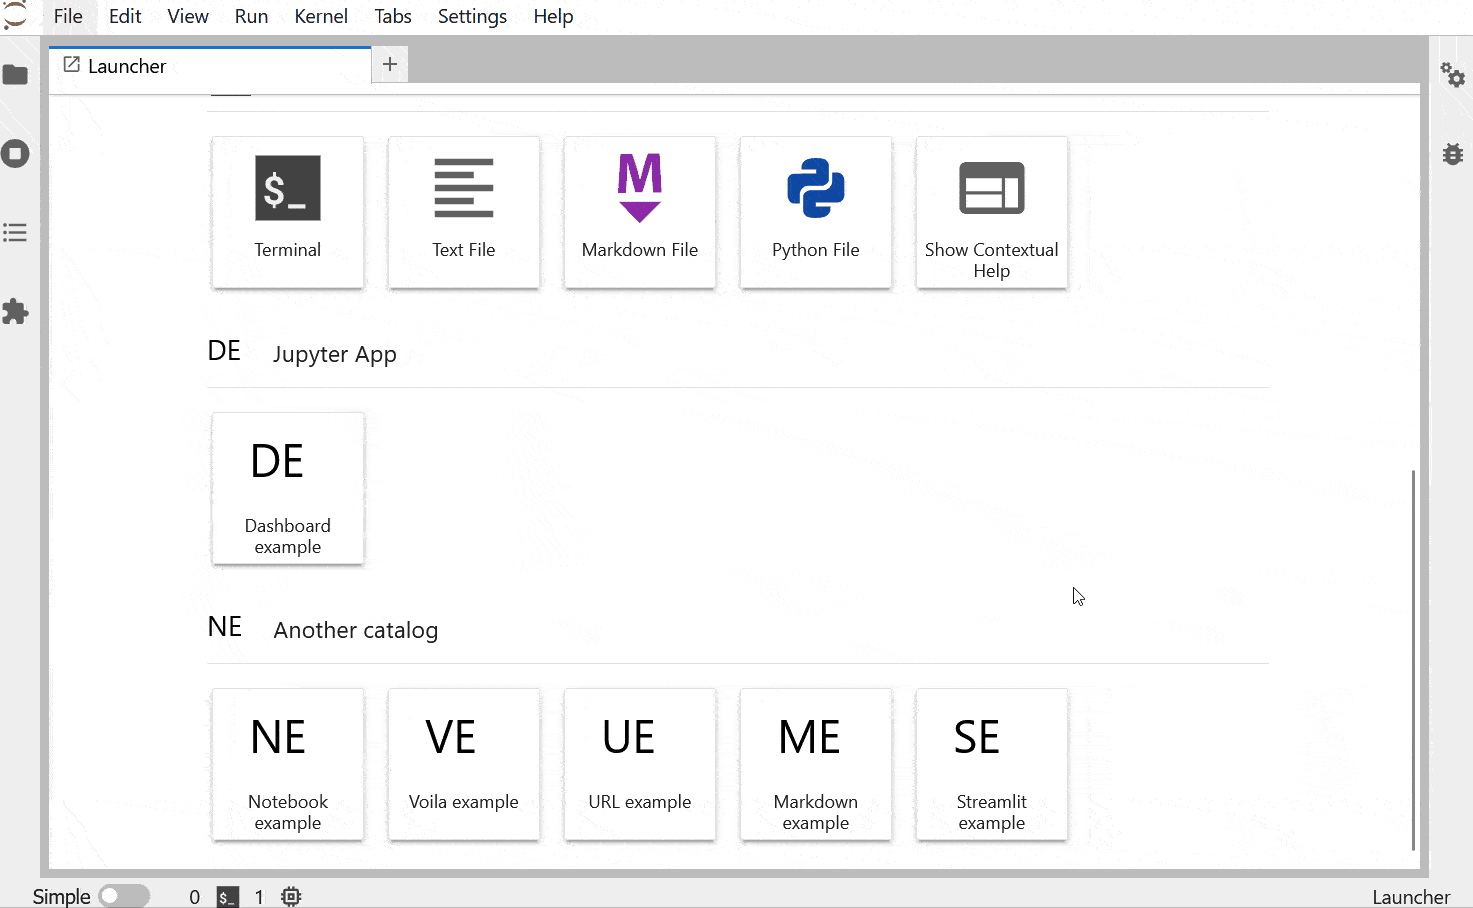This screenshot has height=908, width=1473.
Task: Open Property Inspector gears icon
Action: [x=1452, y=75]
